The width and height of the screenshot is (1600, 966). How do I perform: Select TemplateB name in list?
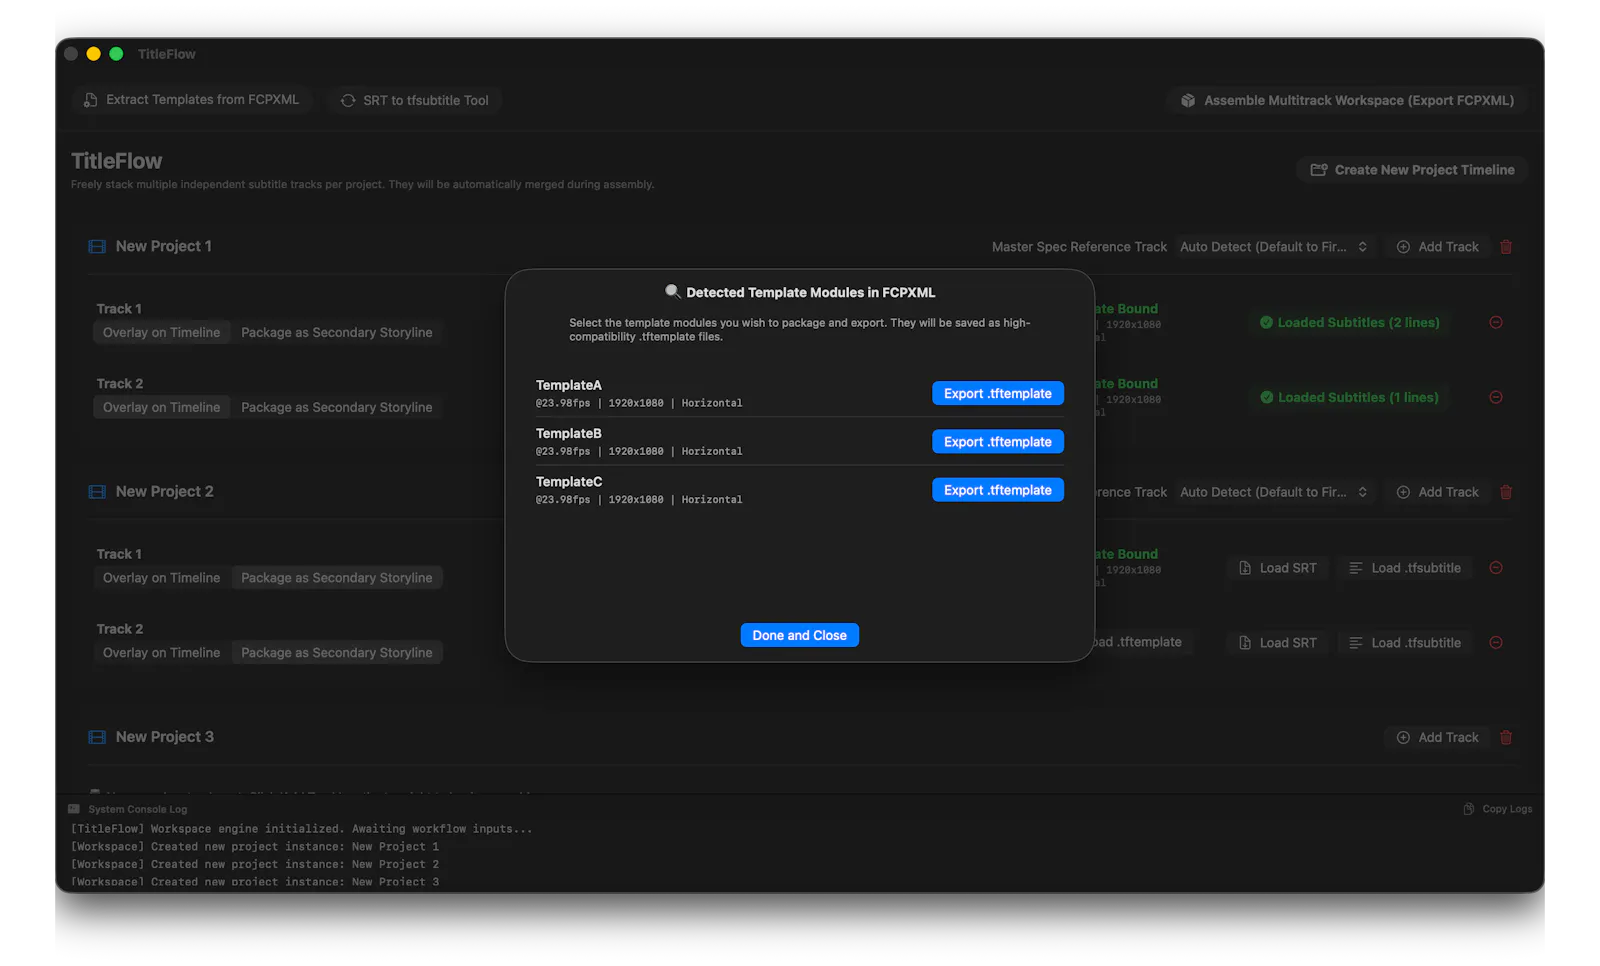coord(569,433)
